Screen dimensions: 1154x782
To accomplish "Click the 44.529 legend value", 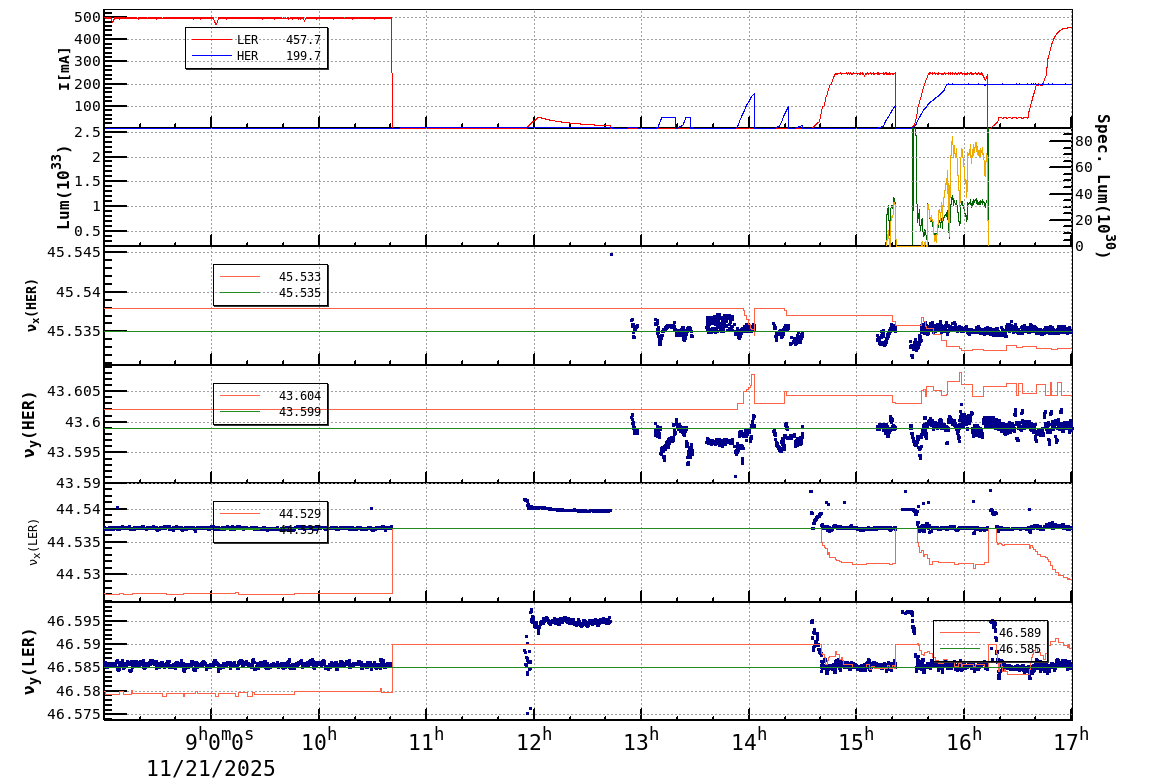I will pos(300,514).
